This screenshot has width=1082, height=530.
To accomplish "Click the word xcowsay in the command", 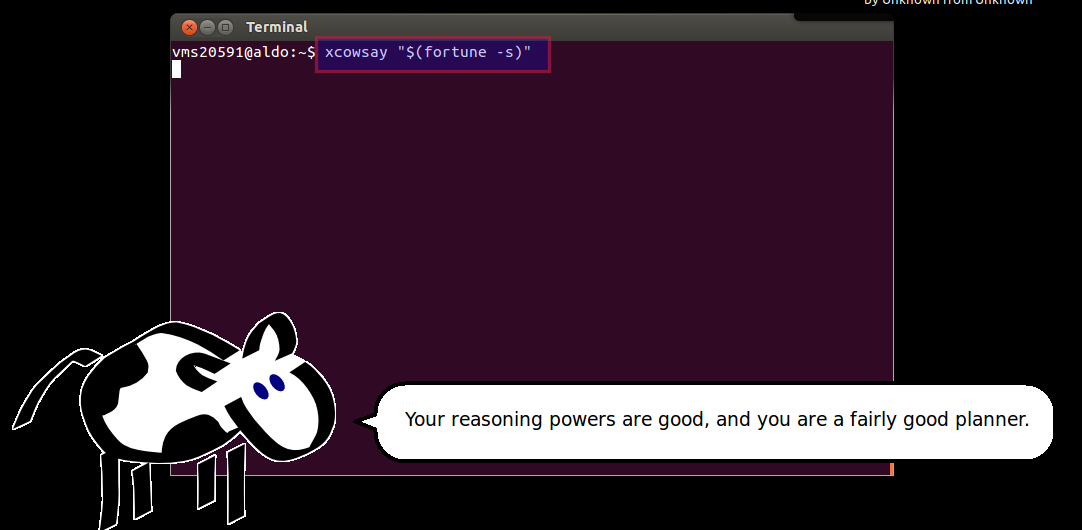I will tap(356, 52).
